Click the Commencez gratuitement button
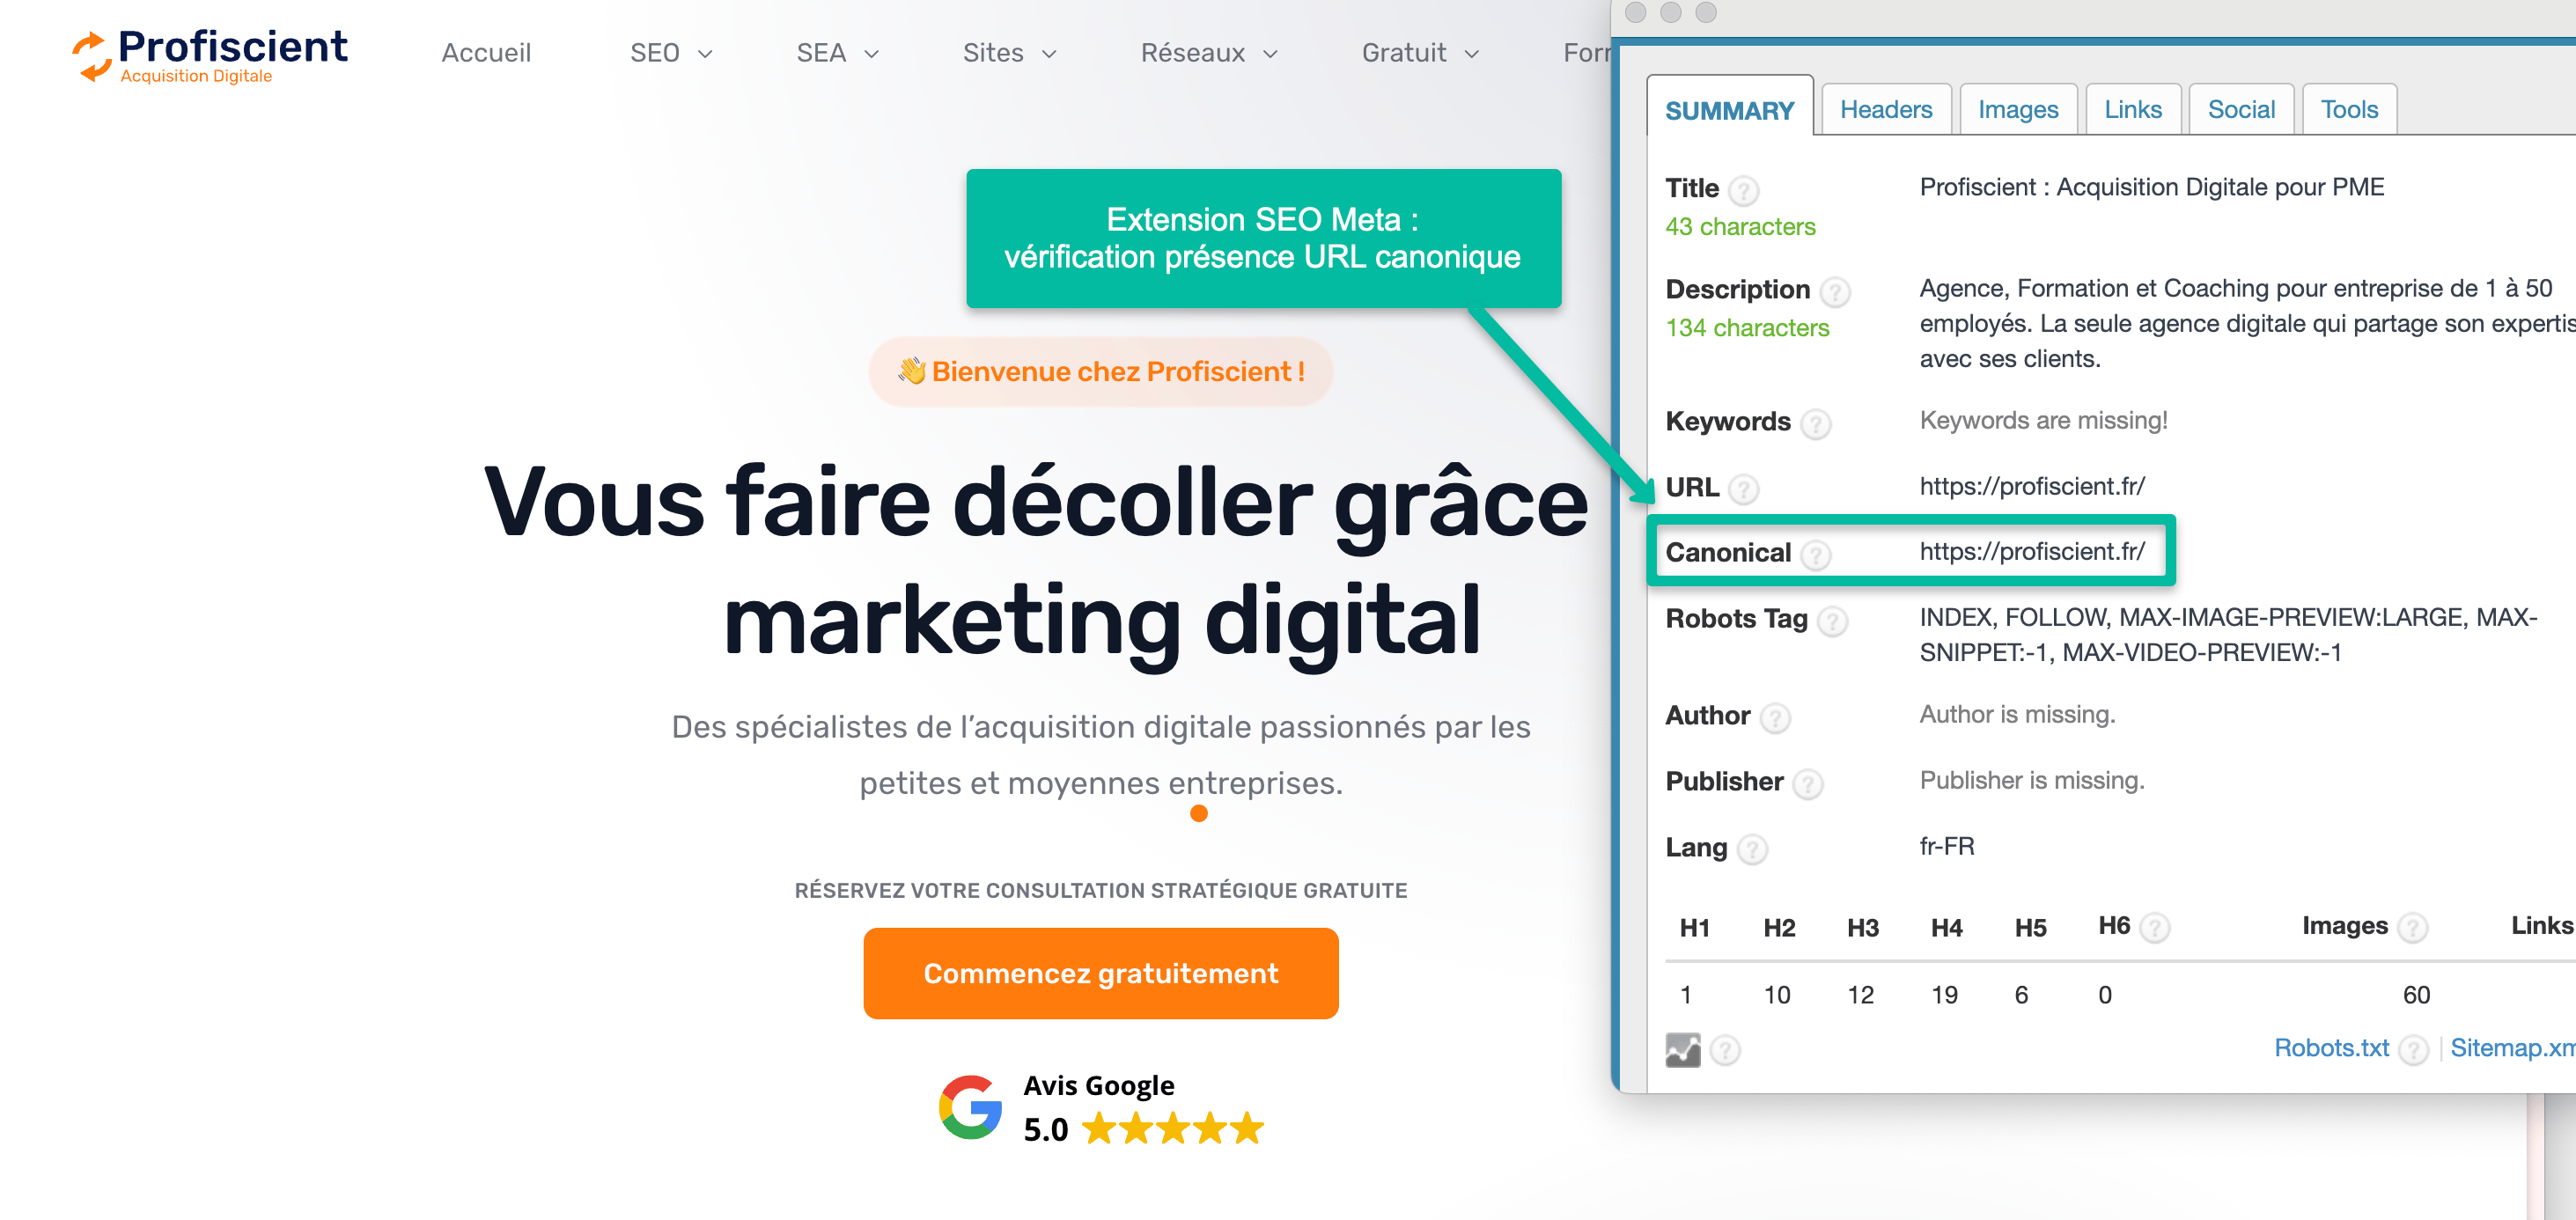 (1101, 973)
